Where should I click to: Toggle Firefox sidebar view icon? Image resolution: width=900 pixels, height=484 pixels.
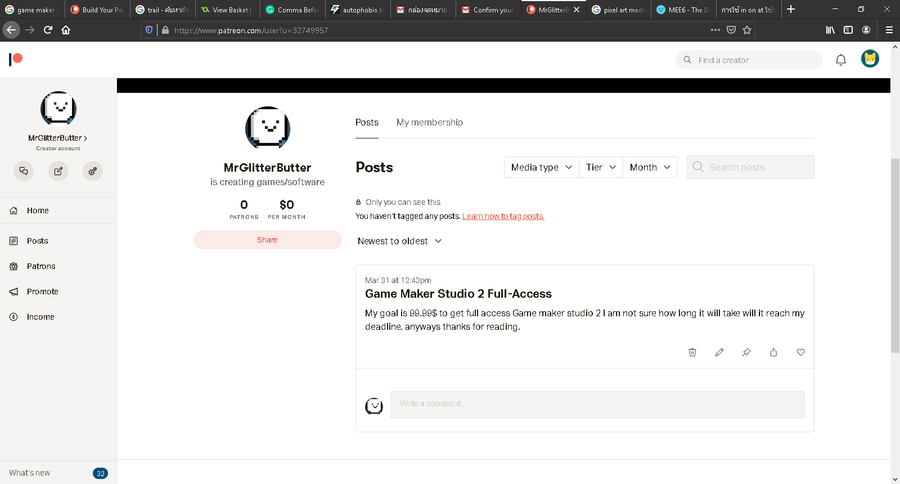[848, 30]
